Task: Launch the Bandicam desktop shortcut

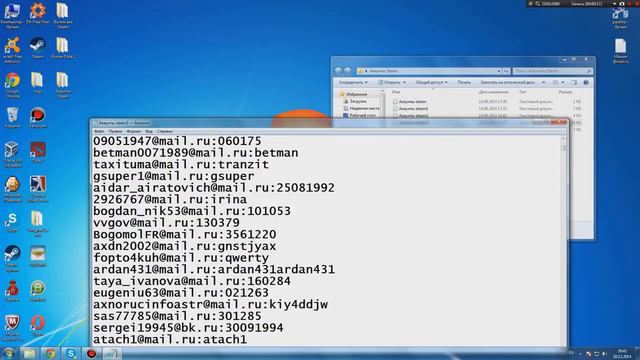Action: pyautogui.click(x=38, y=118)
